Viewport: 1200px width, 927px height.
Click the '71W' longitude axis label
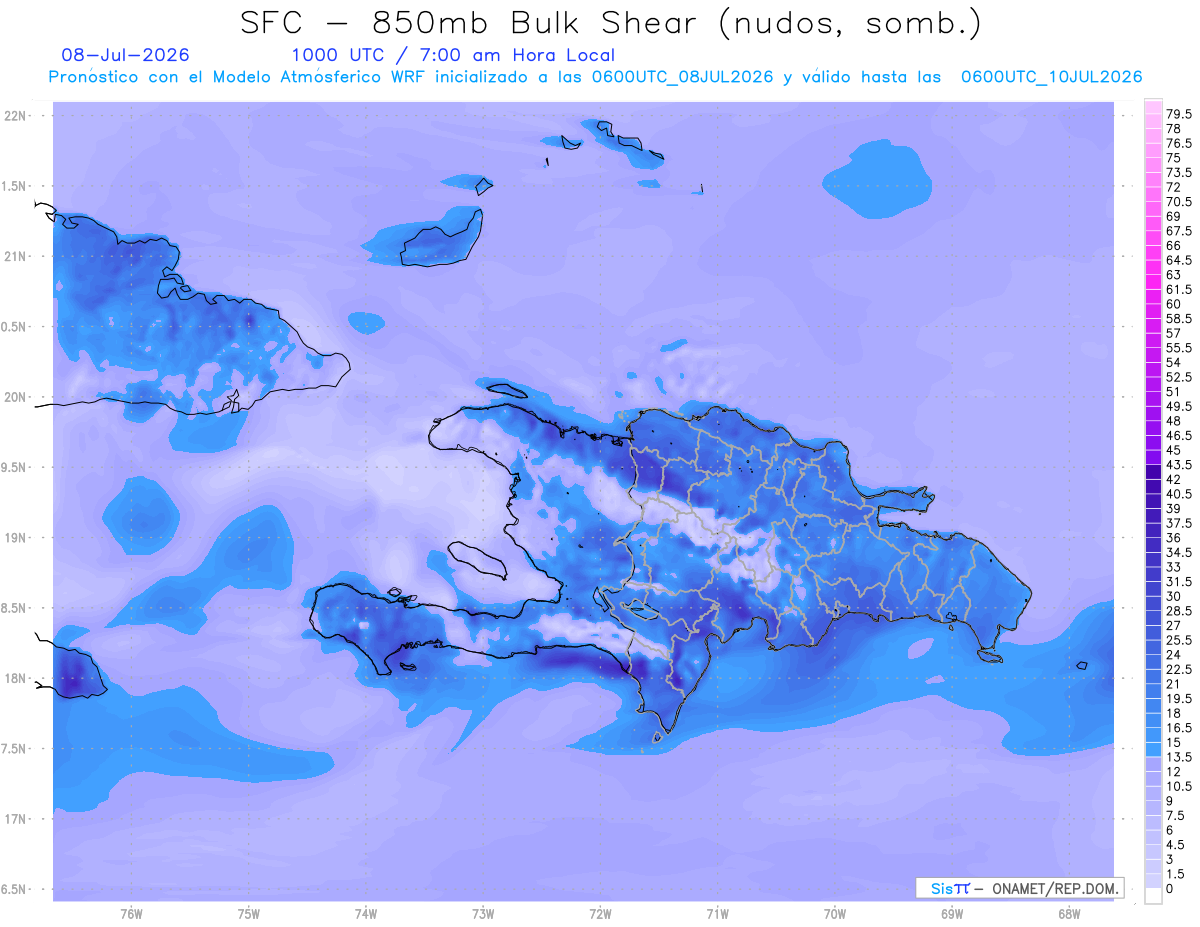pos(717,914)
